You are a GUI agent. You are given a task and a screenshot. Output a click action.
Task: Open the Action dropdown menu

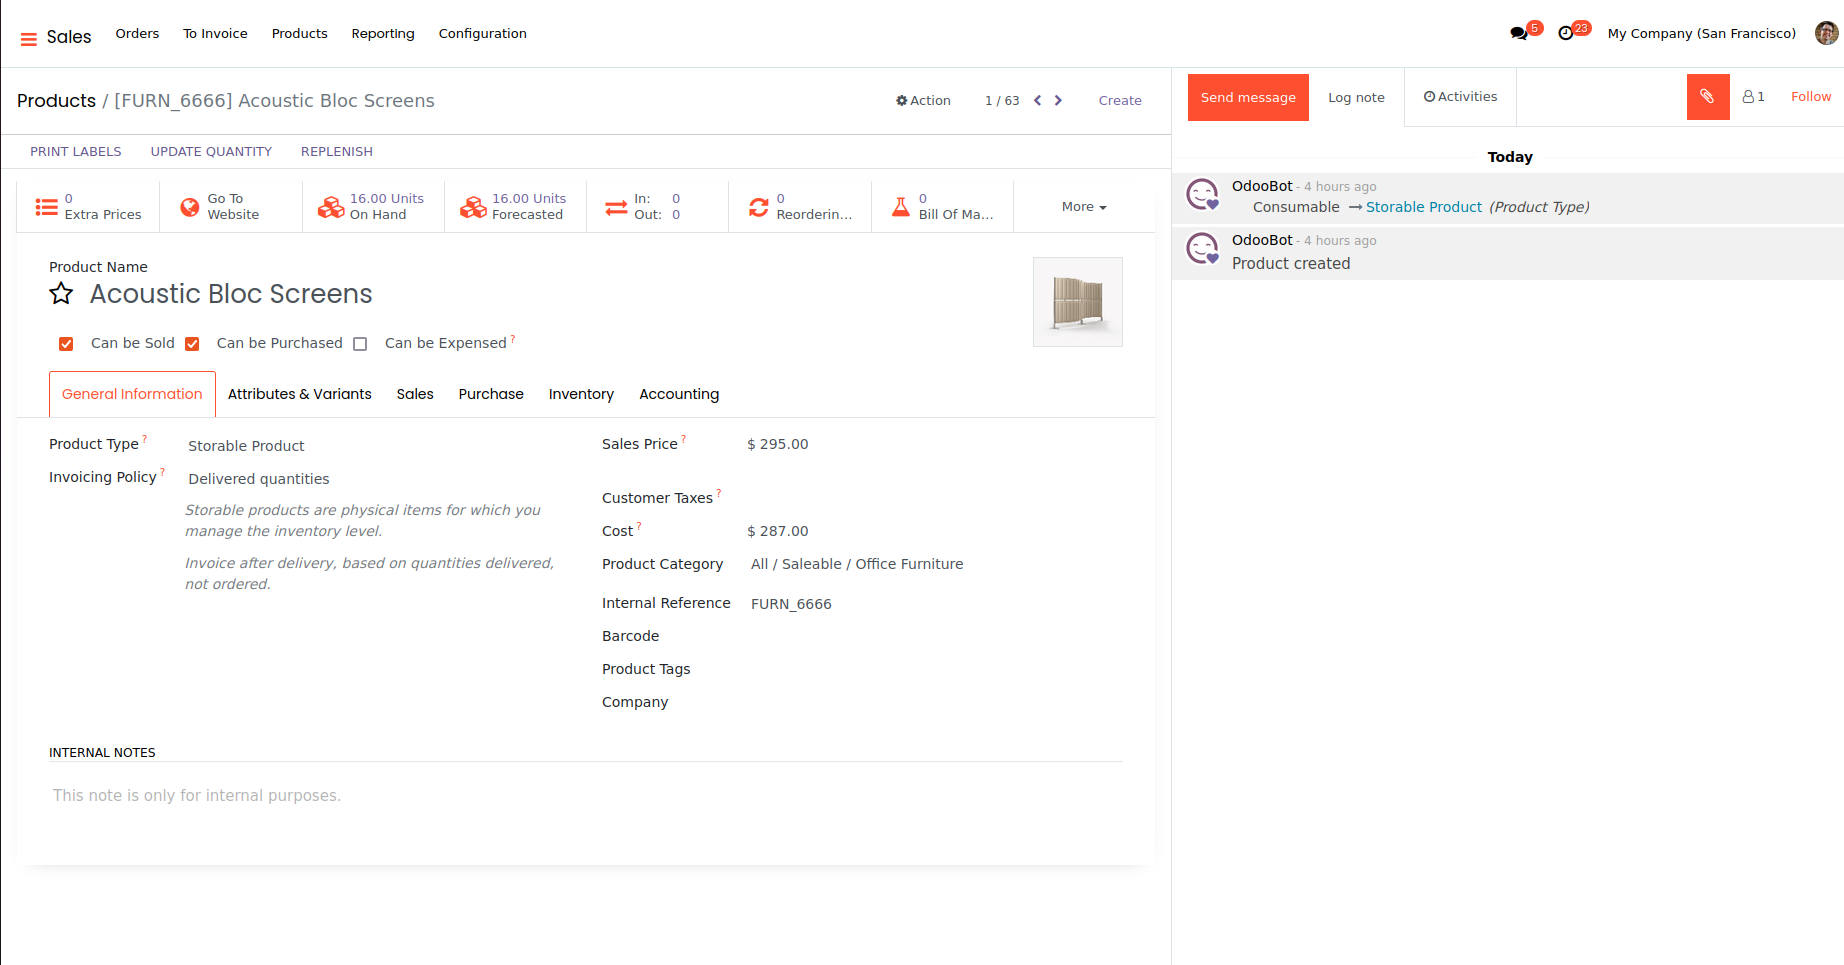(x=923, y=100)
